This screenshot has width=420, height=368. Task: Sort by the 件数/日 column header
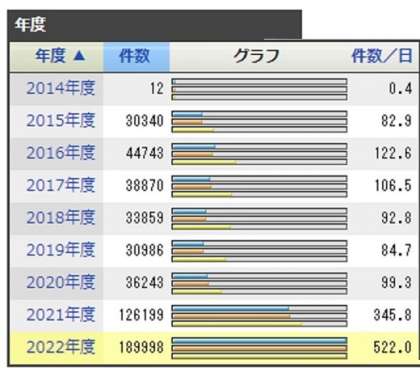(x=382, y=56)
